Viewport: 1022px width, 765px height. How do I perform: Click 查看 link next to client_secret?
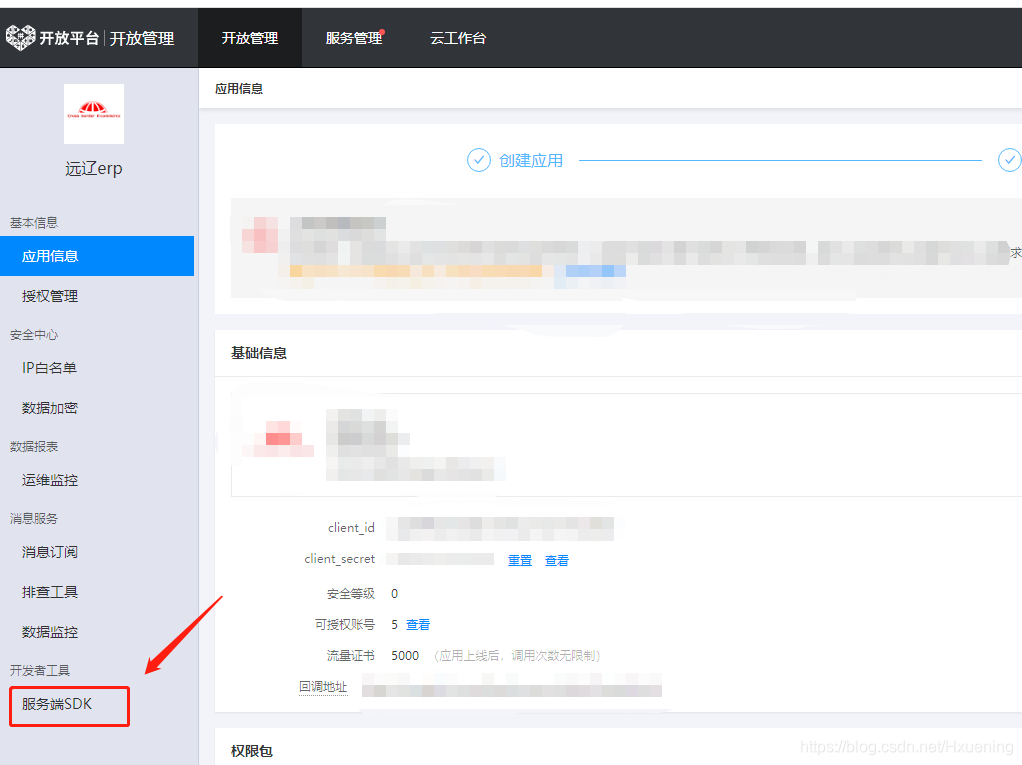557,560
